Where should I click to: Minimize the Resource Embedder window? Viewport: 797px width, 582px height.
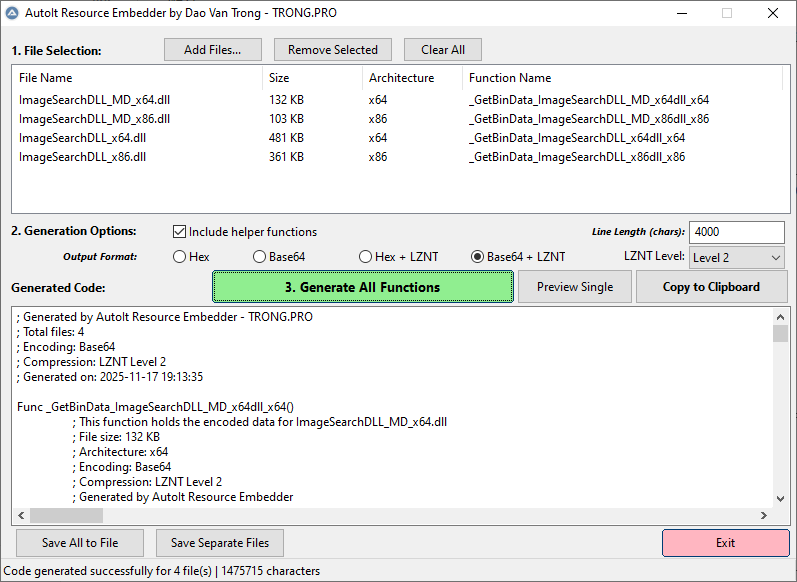[682, 13]
